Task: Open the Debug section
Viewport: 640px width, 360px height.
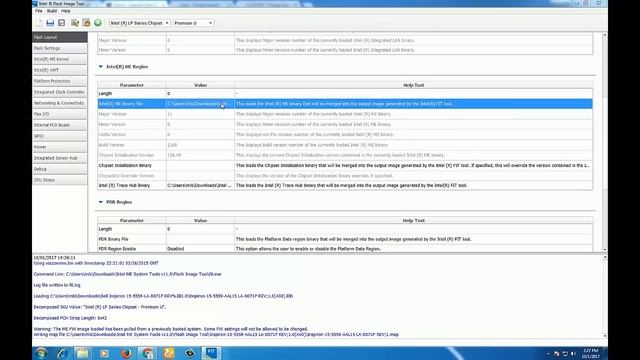Action: pos(60,169)
